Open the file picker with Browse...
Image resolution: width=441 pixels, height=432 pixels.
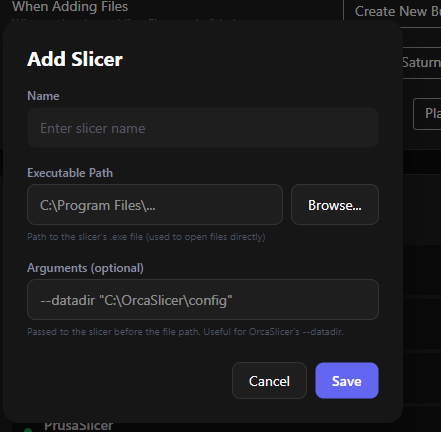click(x=335, y=205)
